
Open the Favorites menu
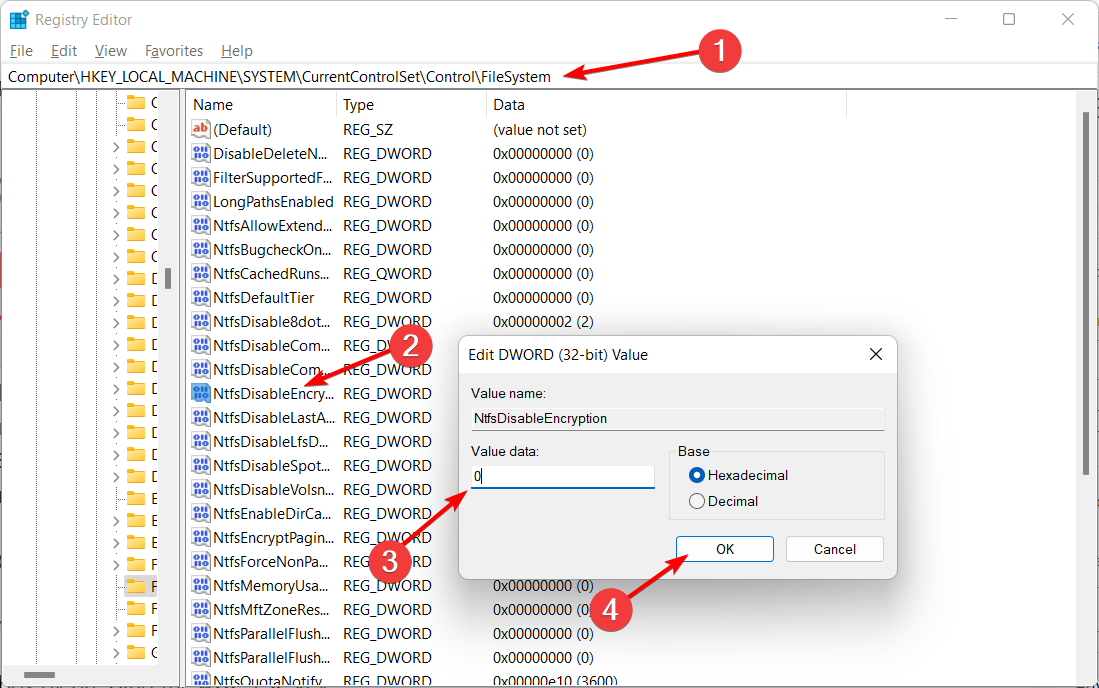174,50
